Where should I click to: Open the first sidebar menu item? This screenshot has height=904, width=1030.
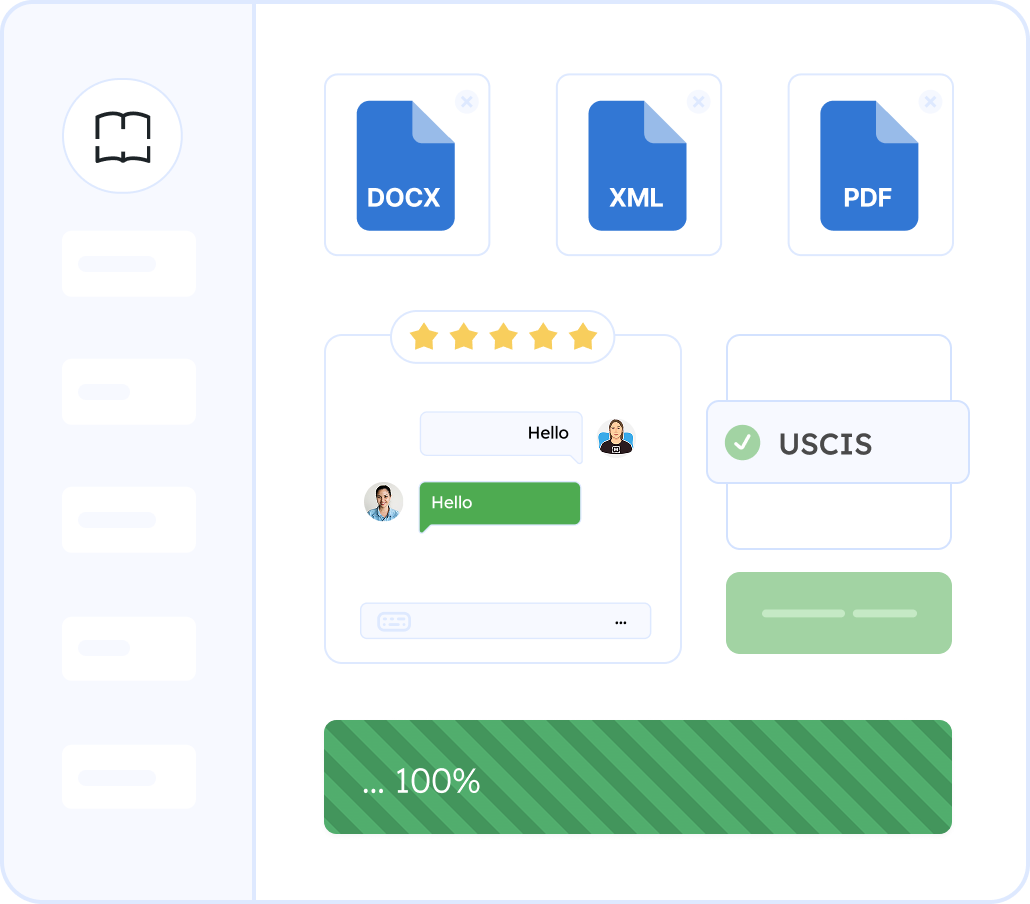[128, 264]
